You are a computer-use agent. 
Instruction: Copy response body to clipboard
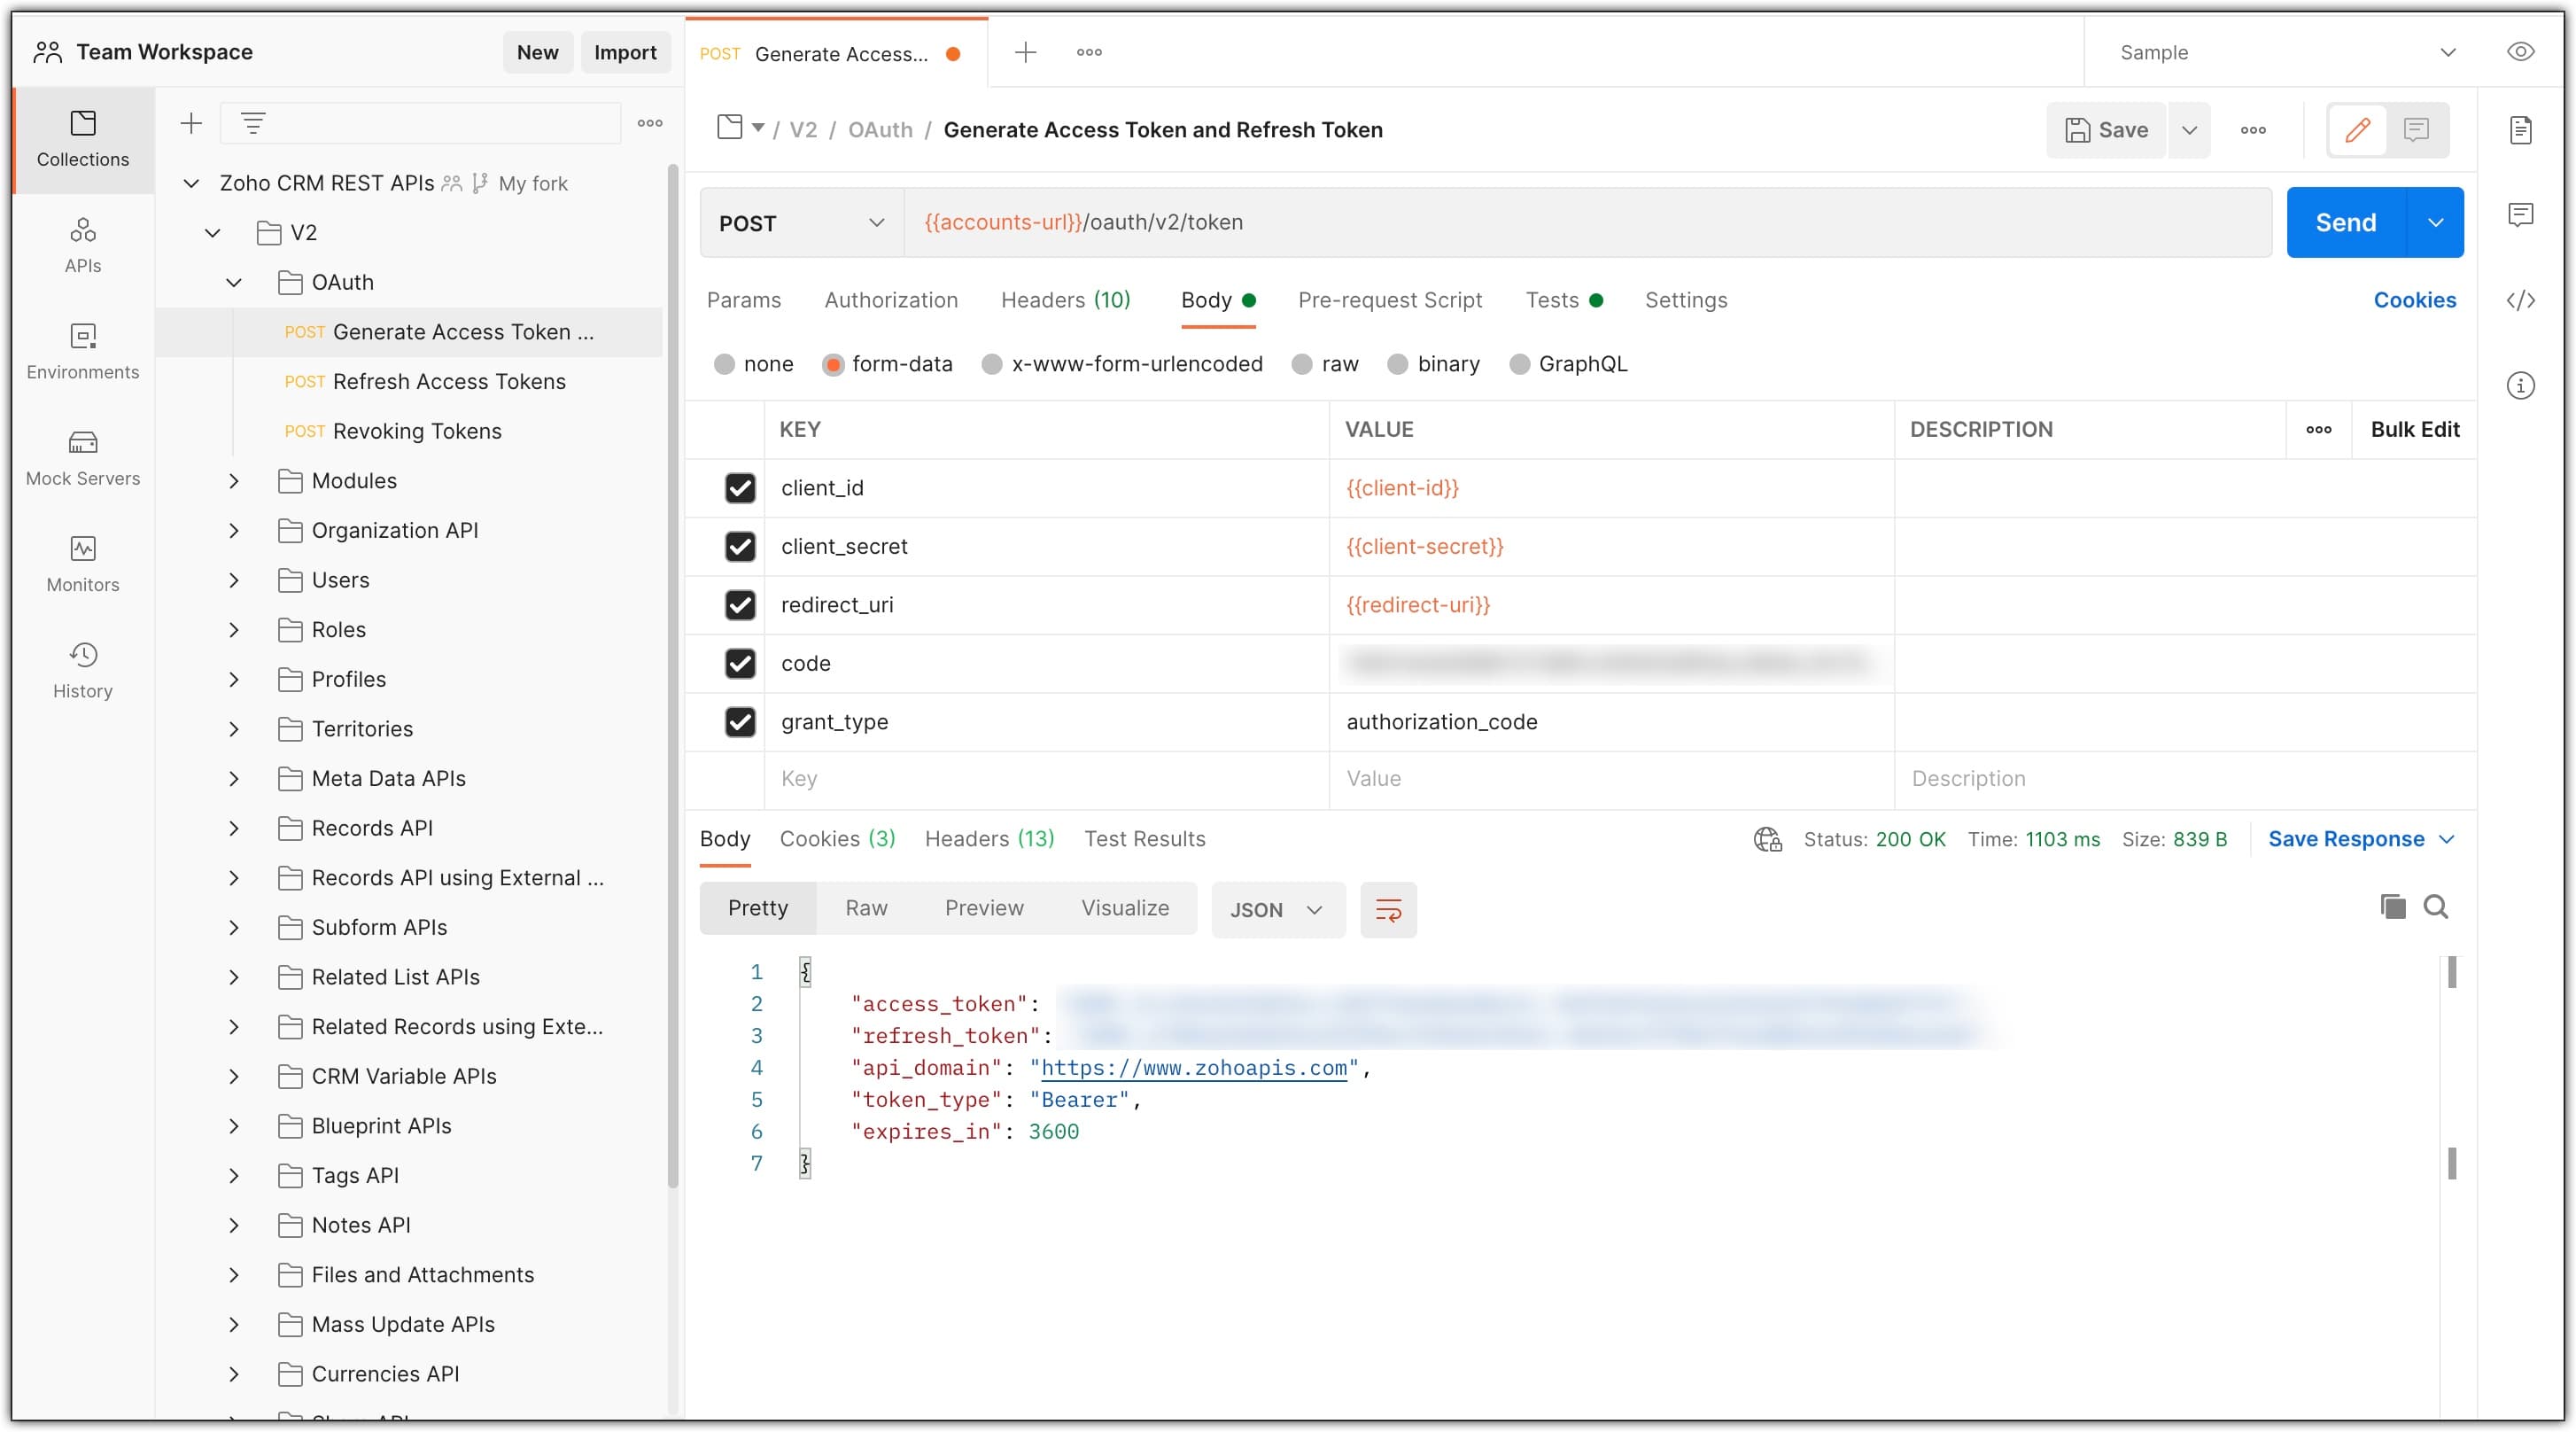[2392, 907]
